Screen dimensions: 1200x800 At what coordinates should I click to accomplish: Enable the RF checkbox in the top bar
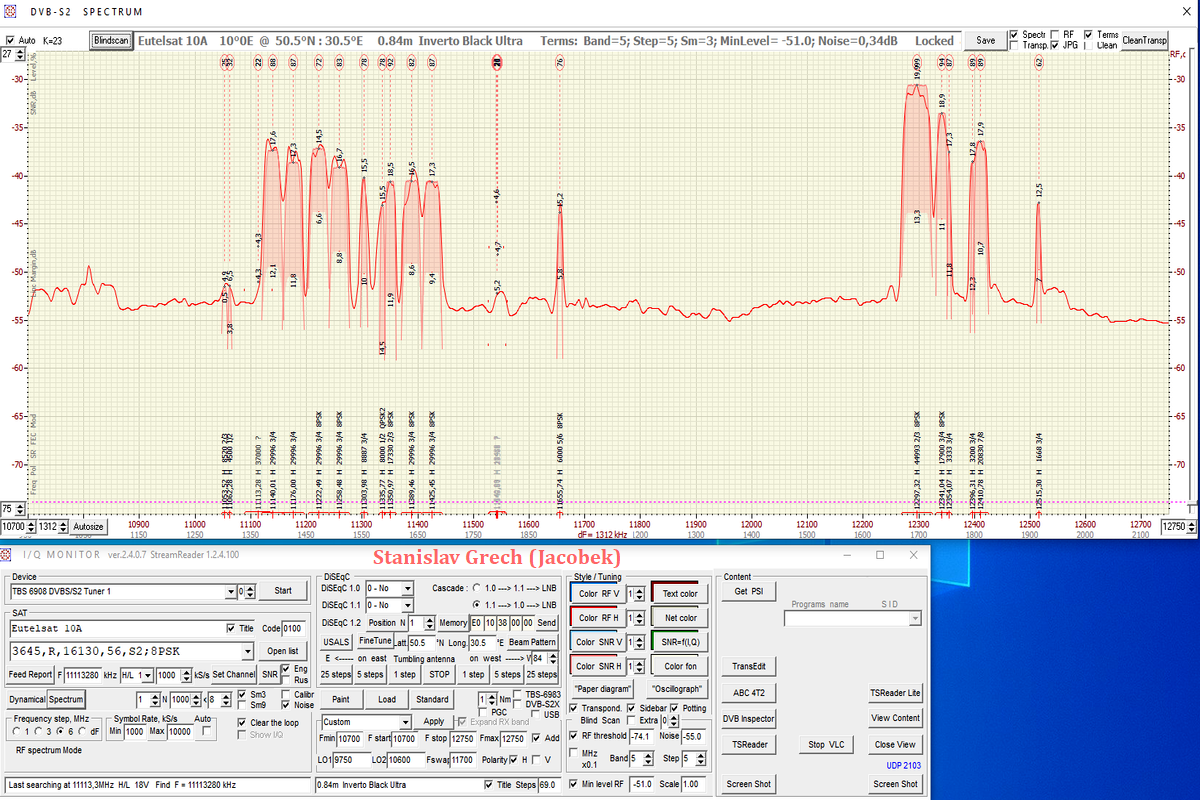coord(1056,34)
